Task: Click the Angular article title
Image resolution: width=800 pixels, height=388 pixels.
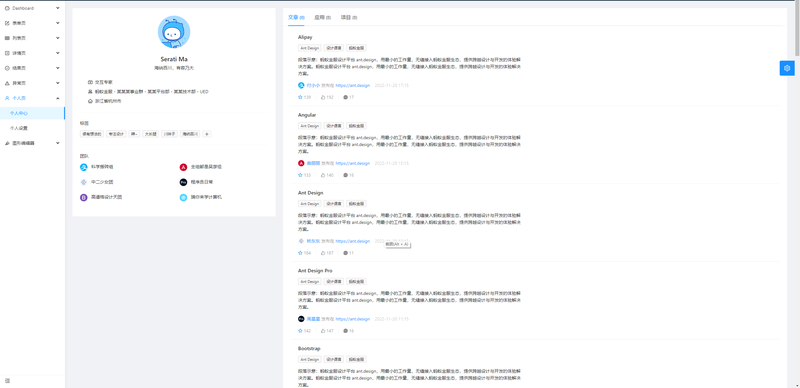Action: tap(307, 115)
